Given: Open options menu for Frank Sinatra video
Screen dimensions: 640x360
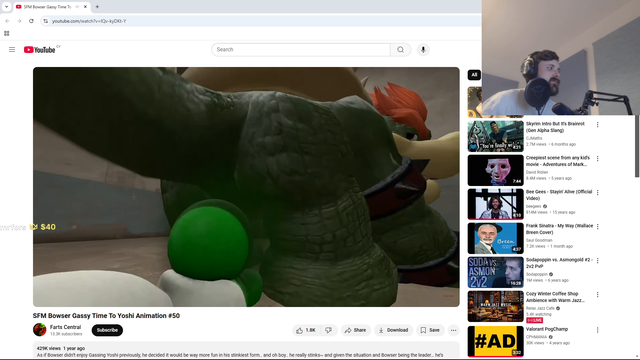Looking at the screenshot, I should (598, 227).
